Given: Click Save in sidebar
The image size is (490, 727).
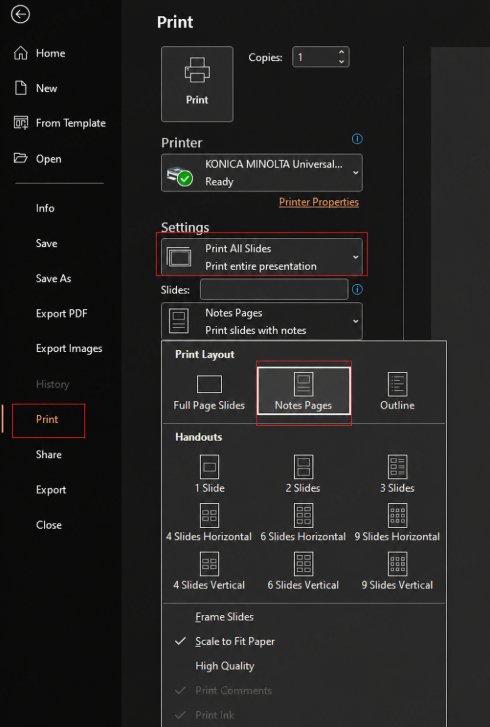Looking at the screenshot, I should click(46, 243).
